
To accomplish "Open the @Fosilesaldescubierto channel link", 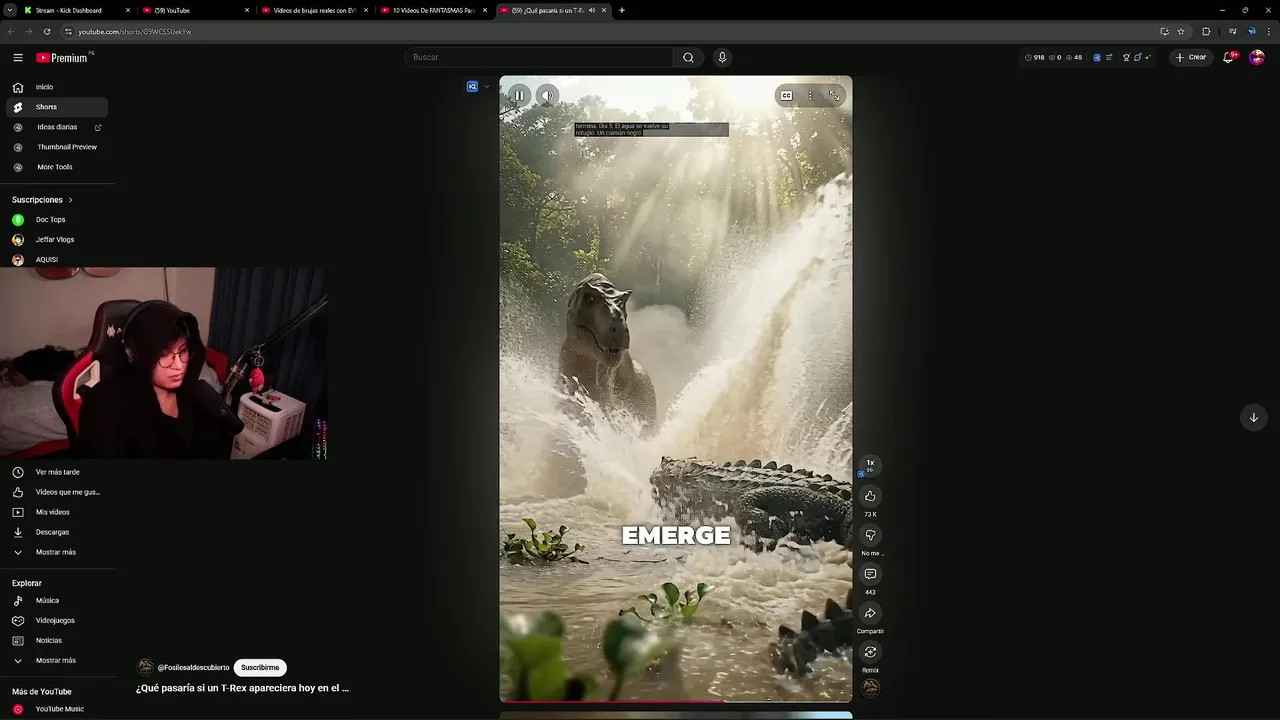I will pos(193,667).
